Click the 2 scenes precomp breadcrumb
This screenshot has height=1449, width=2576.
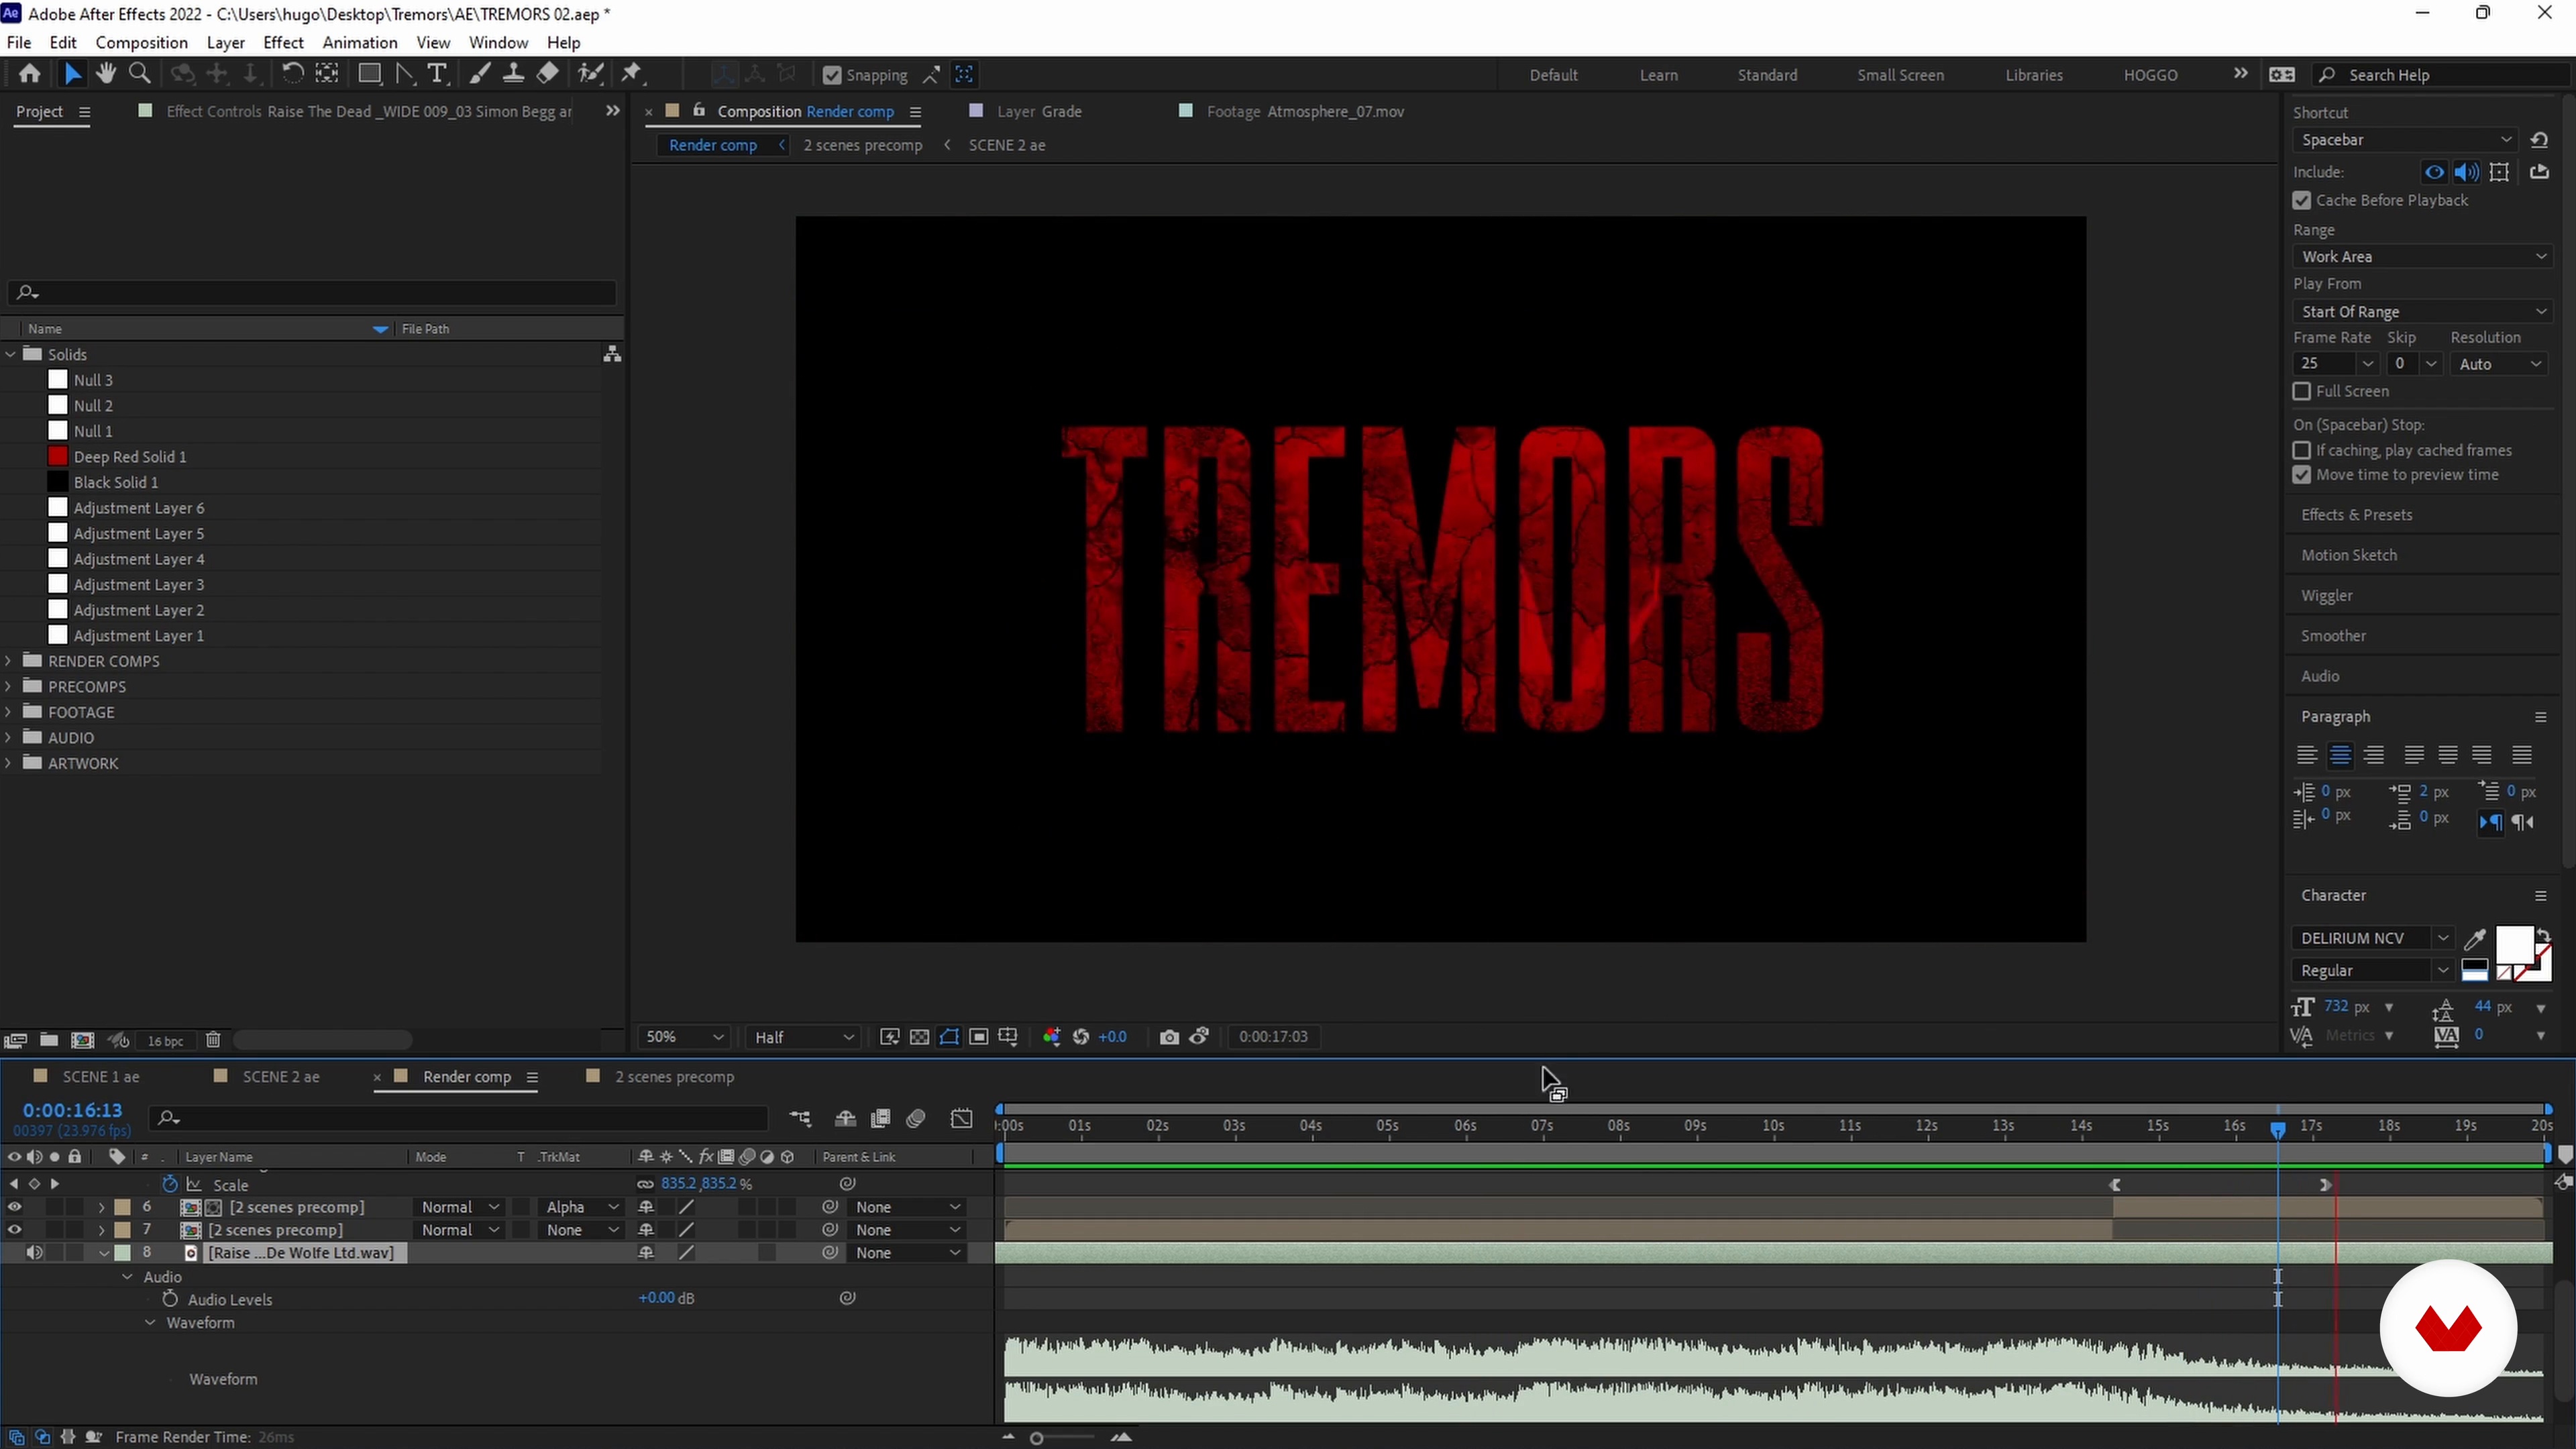(x=862, y=145)
